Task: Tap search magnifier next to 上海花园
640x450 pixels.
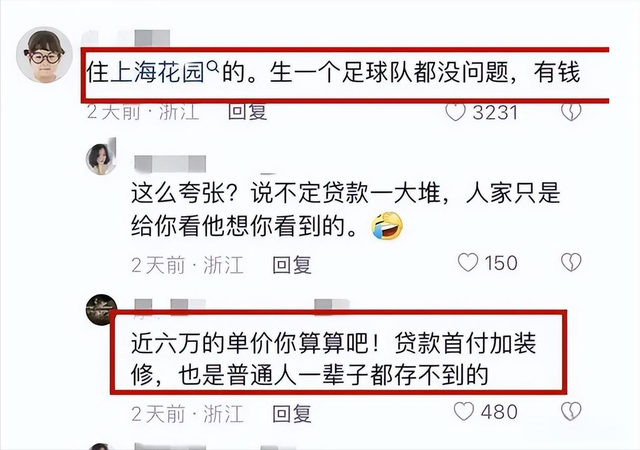Action: click(x=213, y=66)
